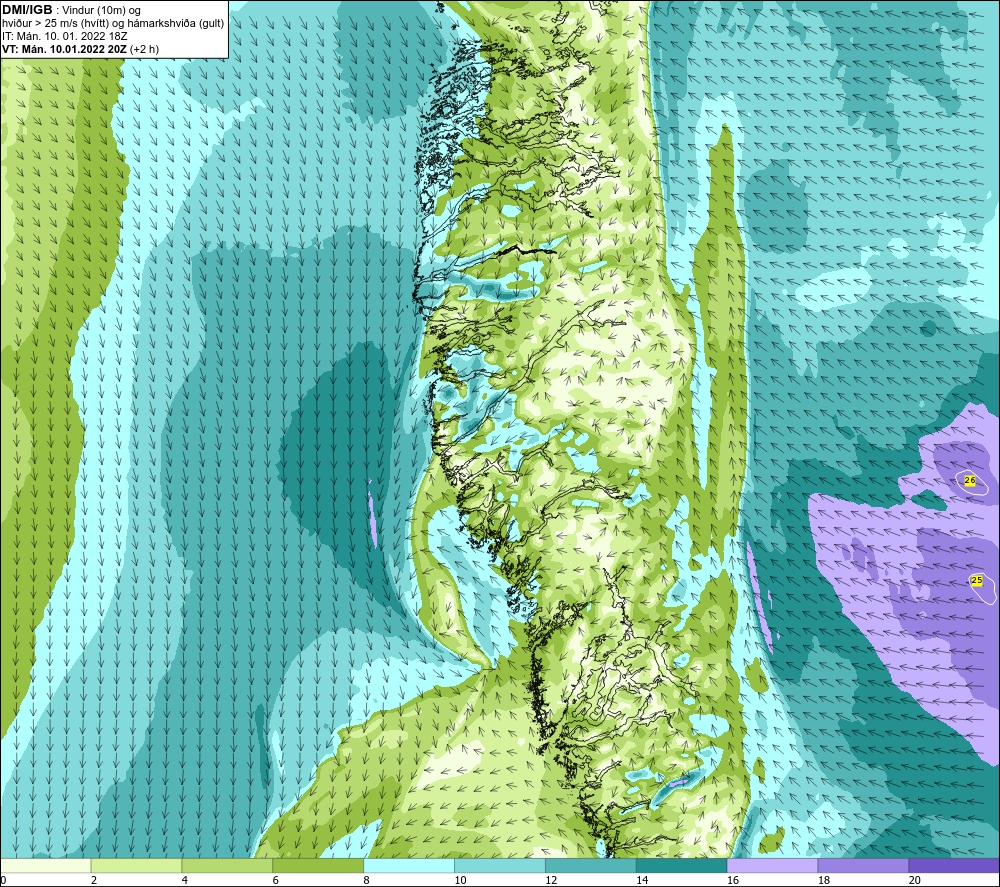Click the scale label 18
This screenshot has height=887, width=1000.
pyautogui.click(x=824, y=880)
